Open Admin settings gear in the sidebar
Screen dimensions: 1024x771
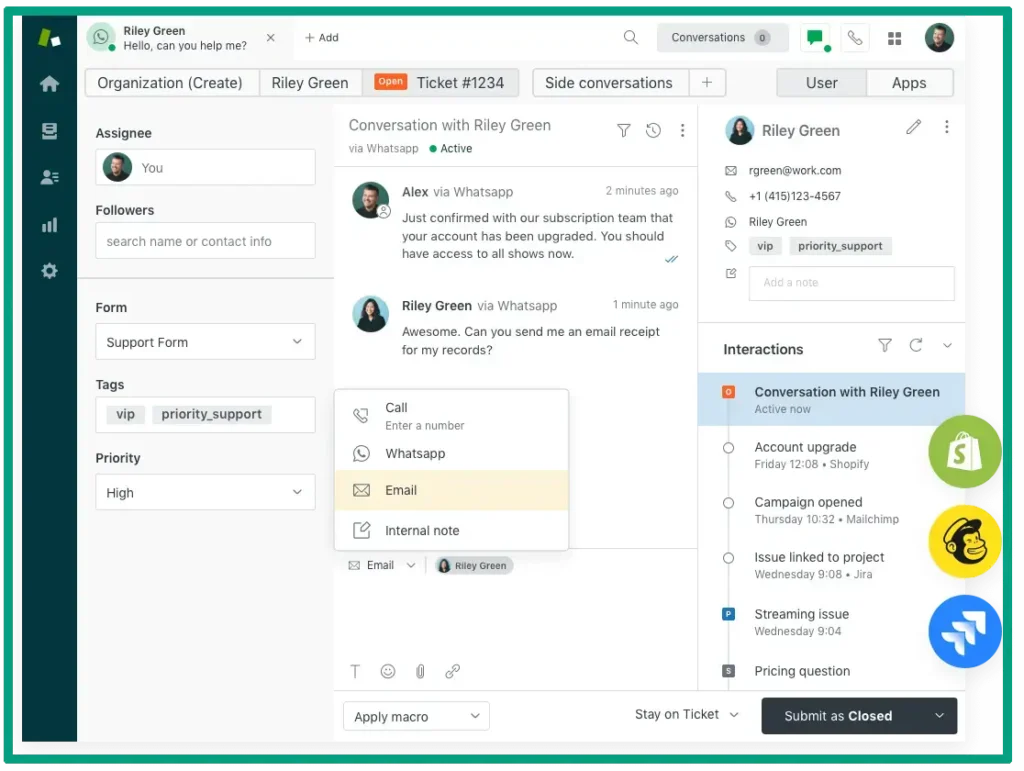click(x=49, y=270)
